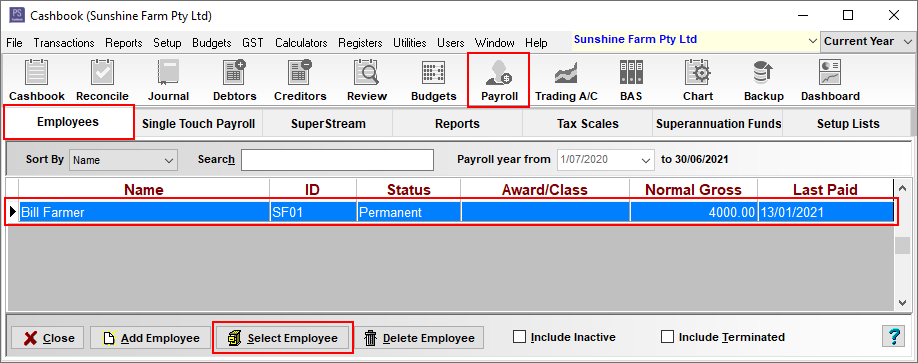Open the Users menu
Screen dimensions: 918x363
click(451, 43)
